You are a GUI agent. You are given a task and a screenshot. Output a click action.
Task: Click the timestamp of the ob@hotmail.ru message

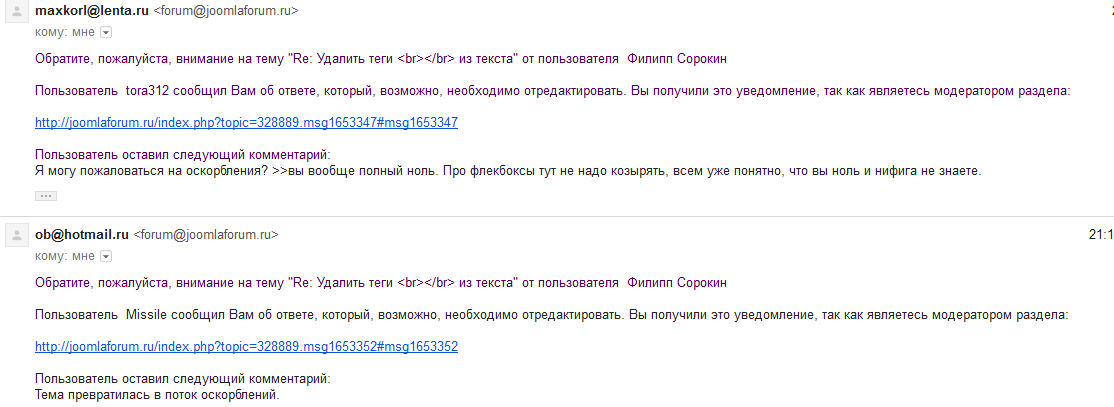[1100, 235]
